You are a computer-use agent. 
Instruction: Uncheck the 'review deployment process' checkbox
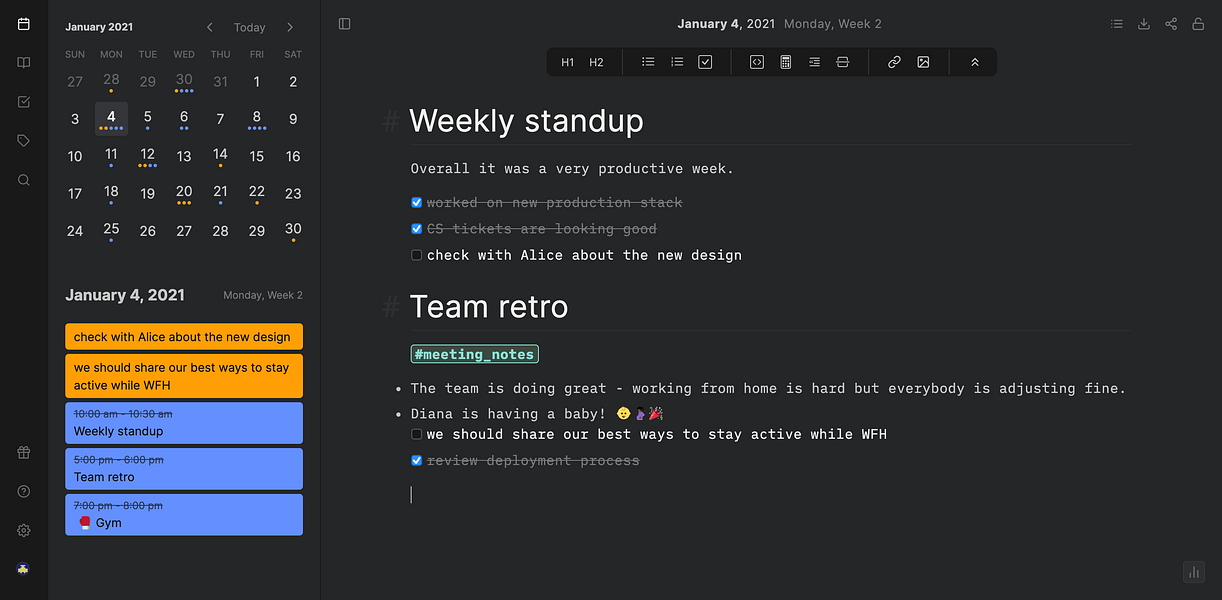point(417,461)
